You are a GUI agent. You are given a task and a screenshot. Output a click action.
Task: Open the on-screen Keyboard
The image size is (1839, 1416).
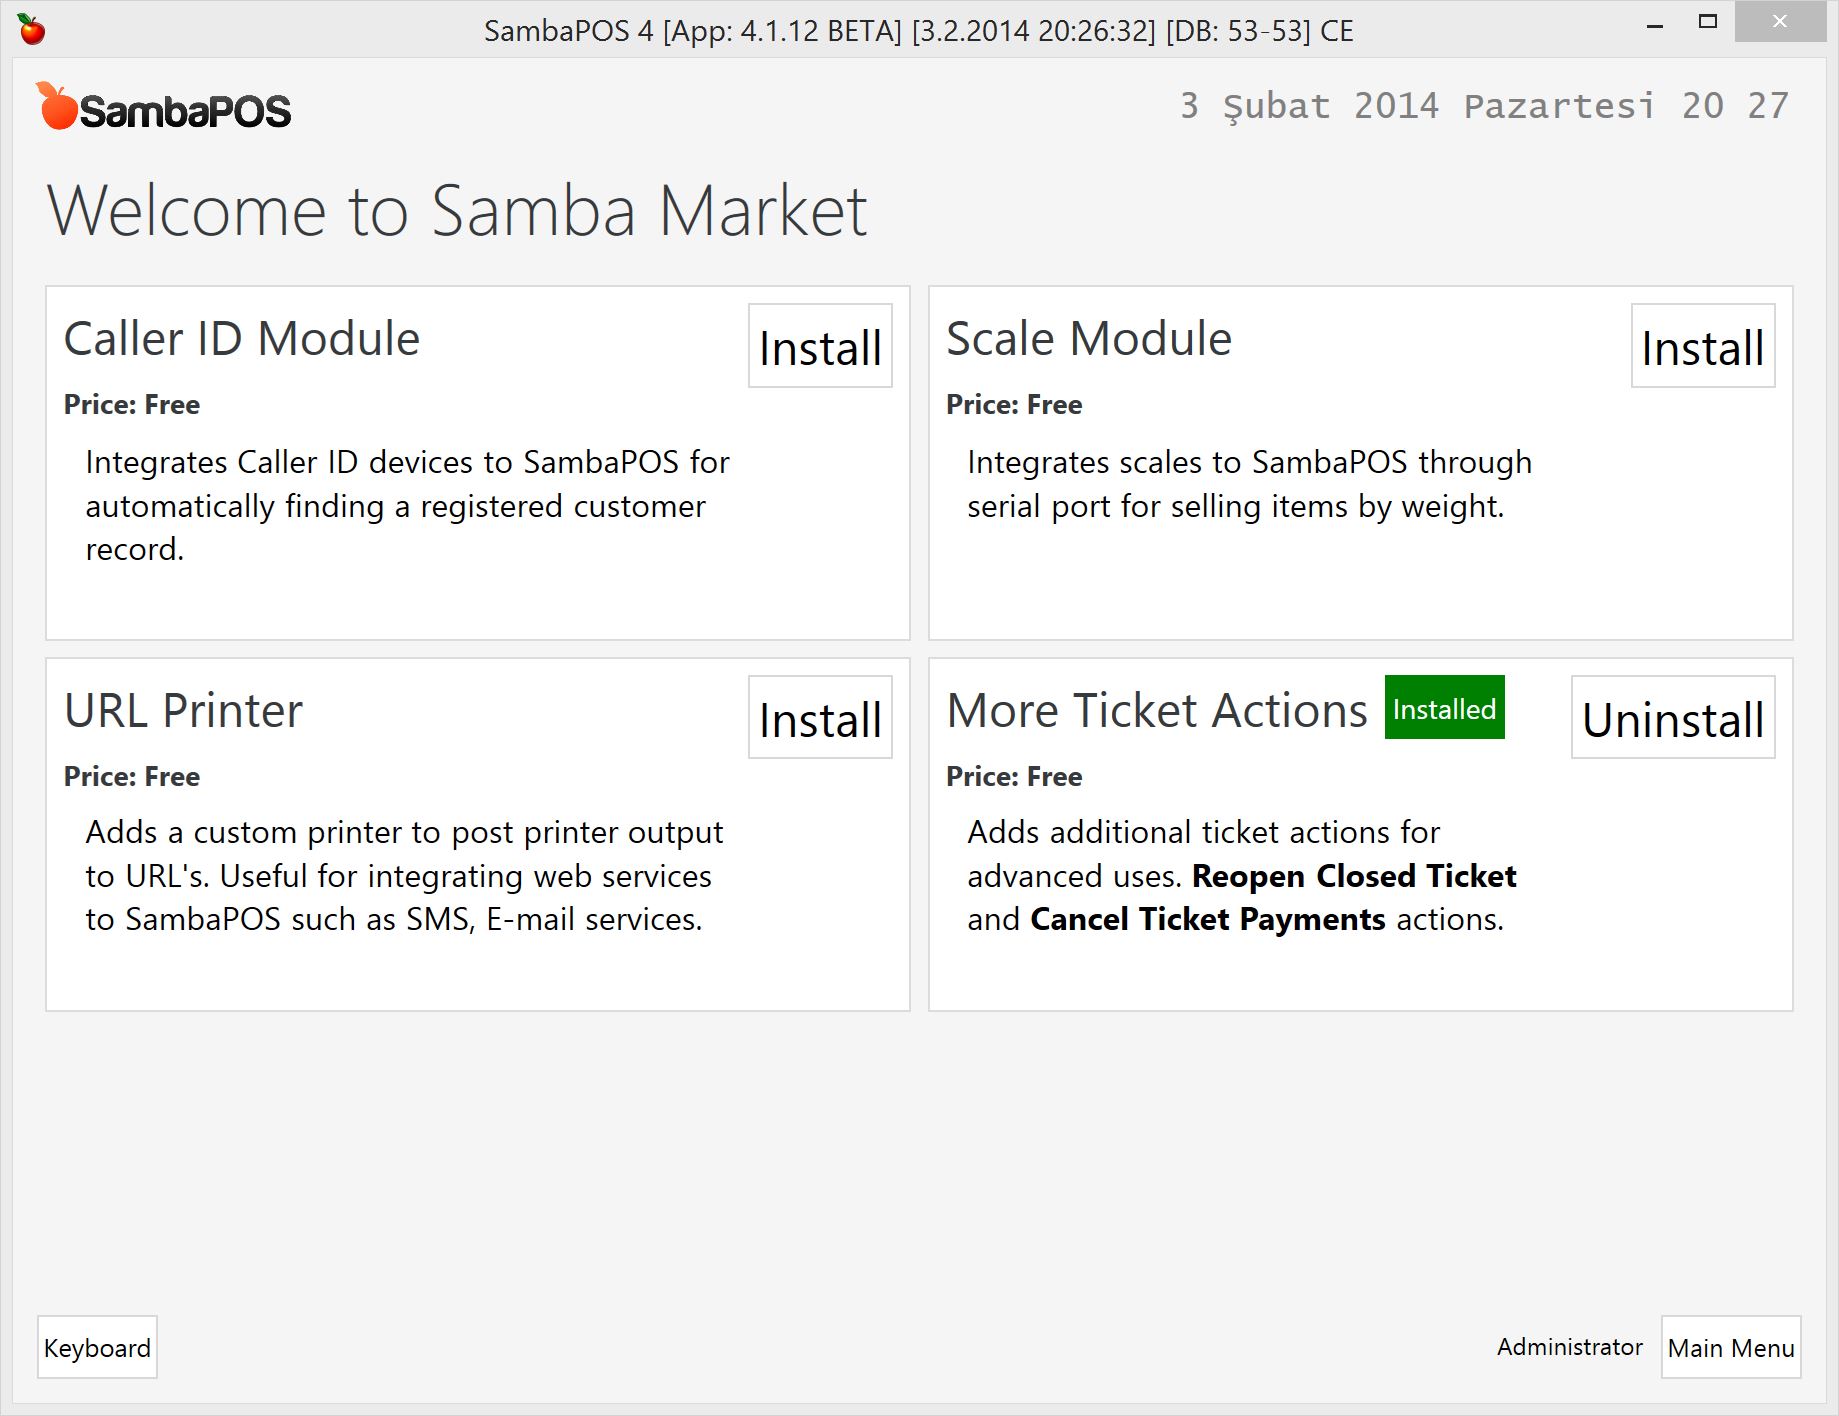[97, 1347]
